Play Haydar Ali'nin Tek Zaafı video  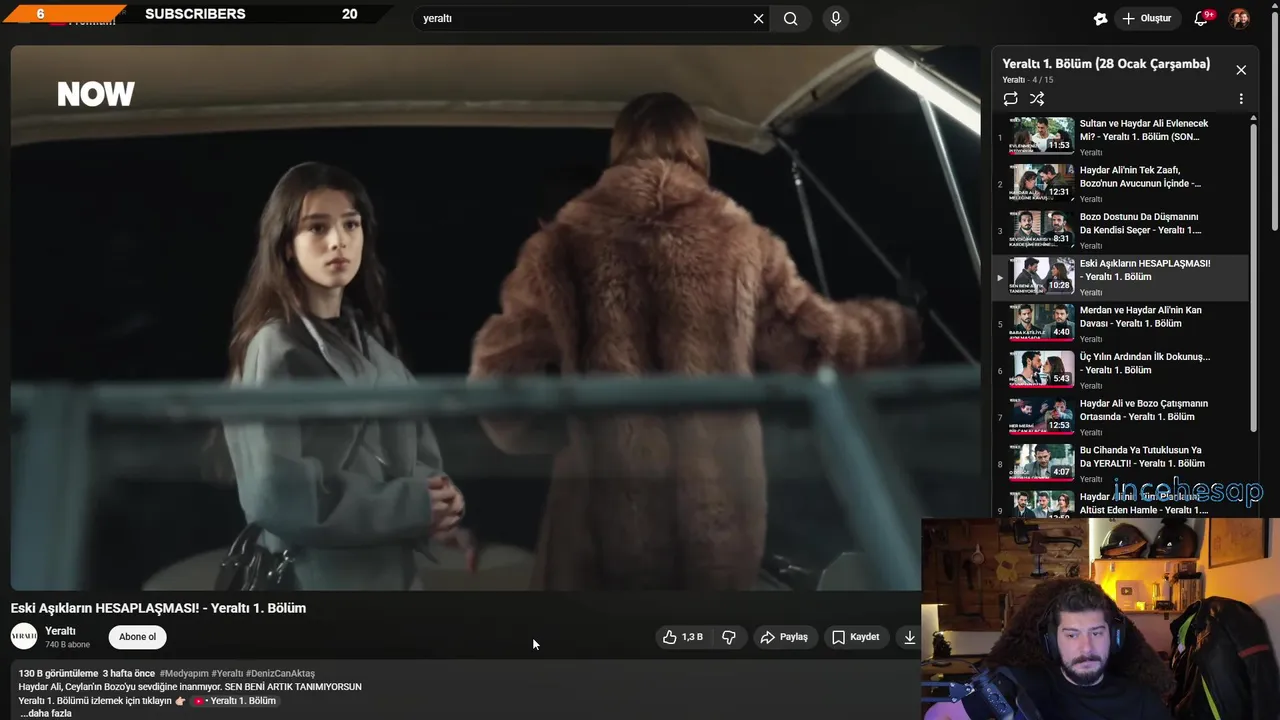point(1121,184)
